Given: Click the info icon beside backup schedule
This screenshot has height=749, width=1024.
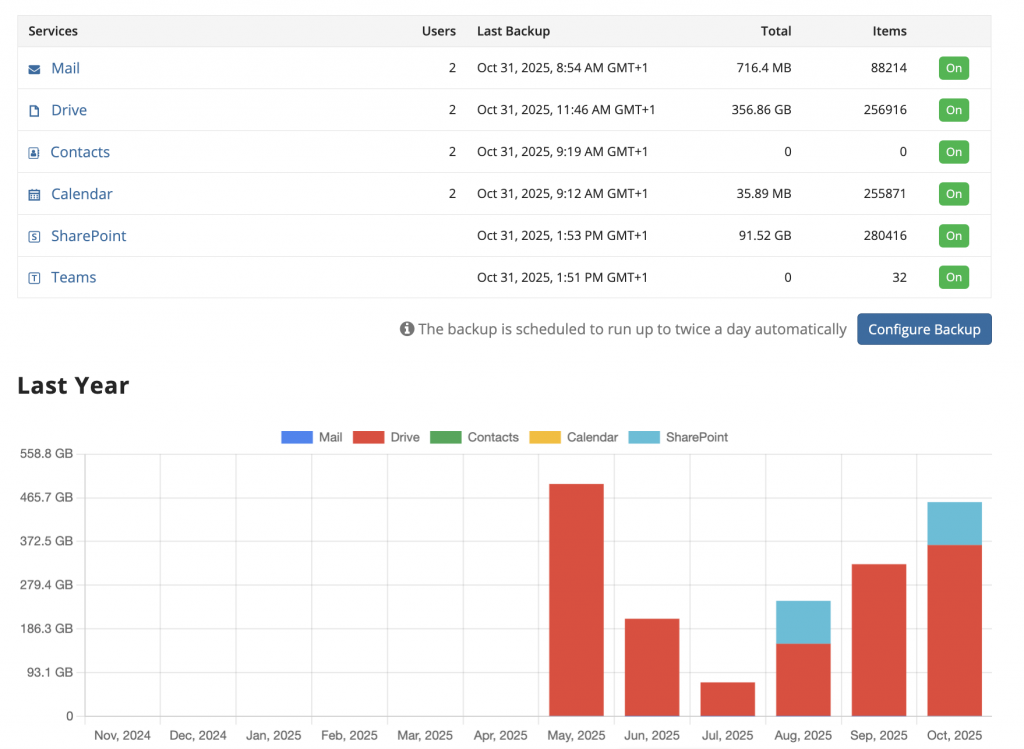Looking at the screenshot, I should click(407, 329).
